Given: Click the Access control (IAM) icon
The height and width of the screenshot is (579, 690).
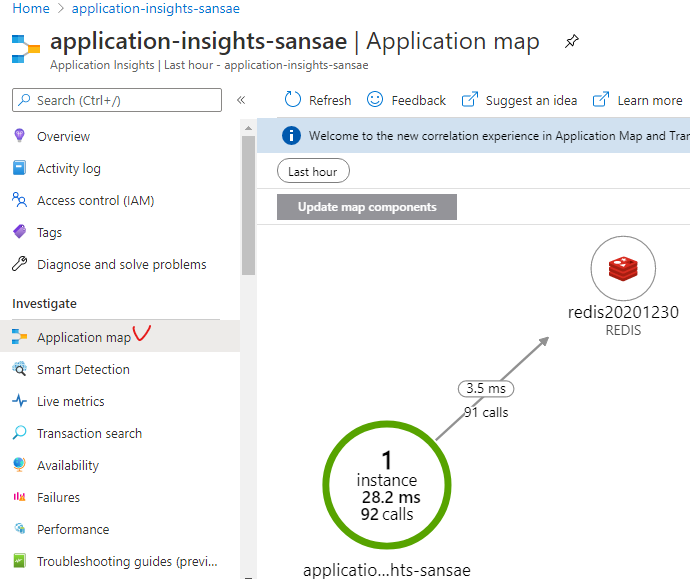Looking at the screenshot, I should click(19, 201).
